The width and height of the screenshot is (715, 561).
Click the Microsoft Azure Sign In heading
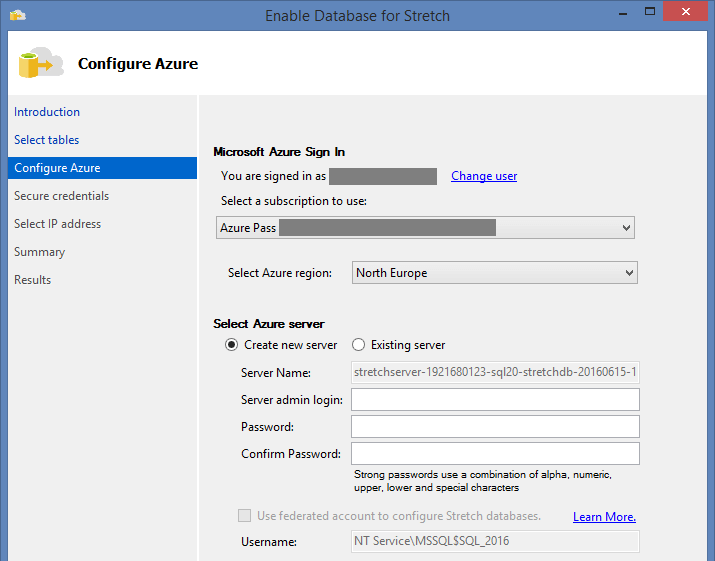pos(279,152)
